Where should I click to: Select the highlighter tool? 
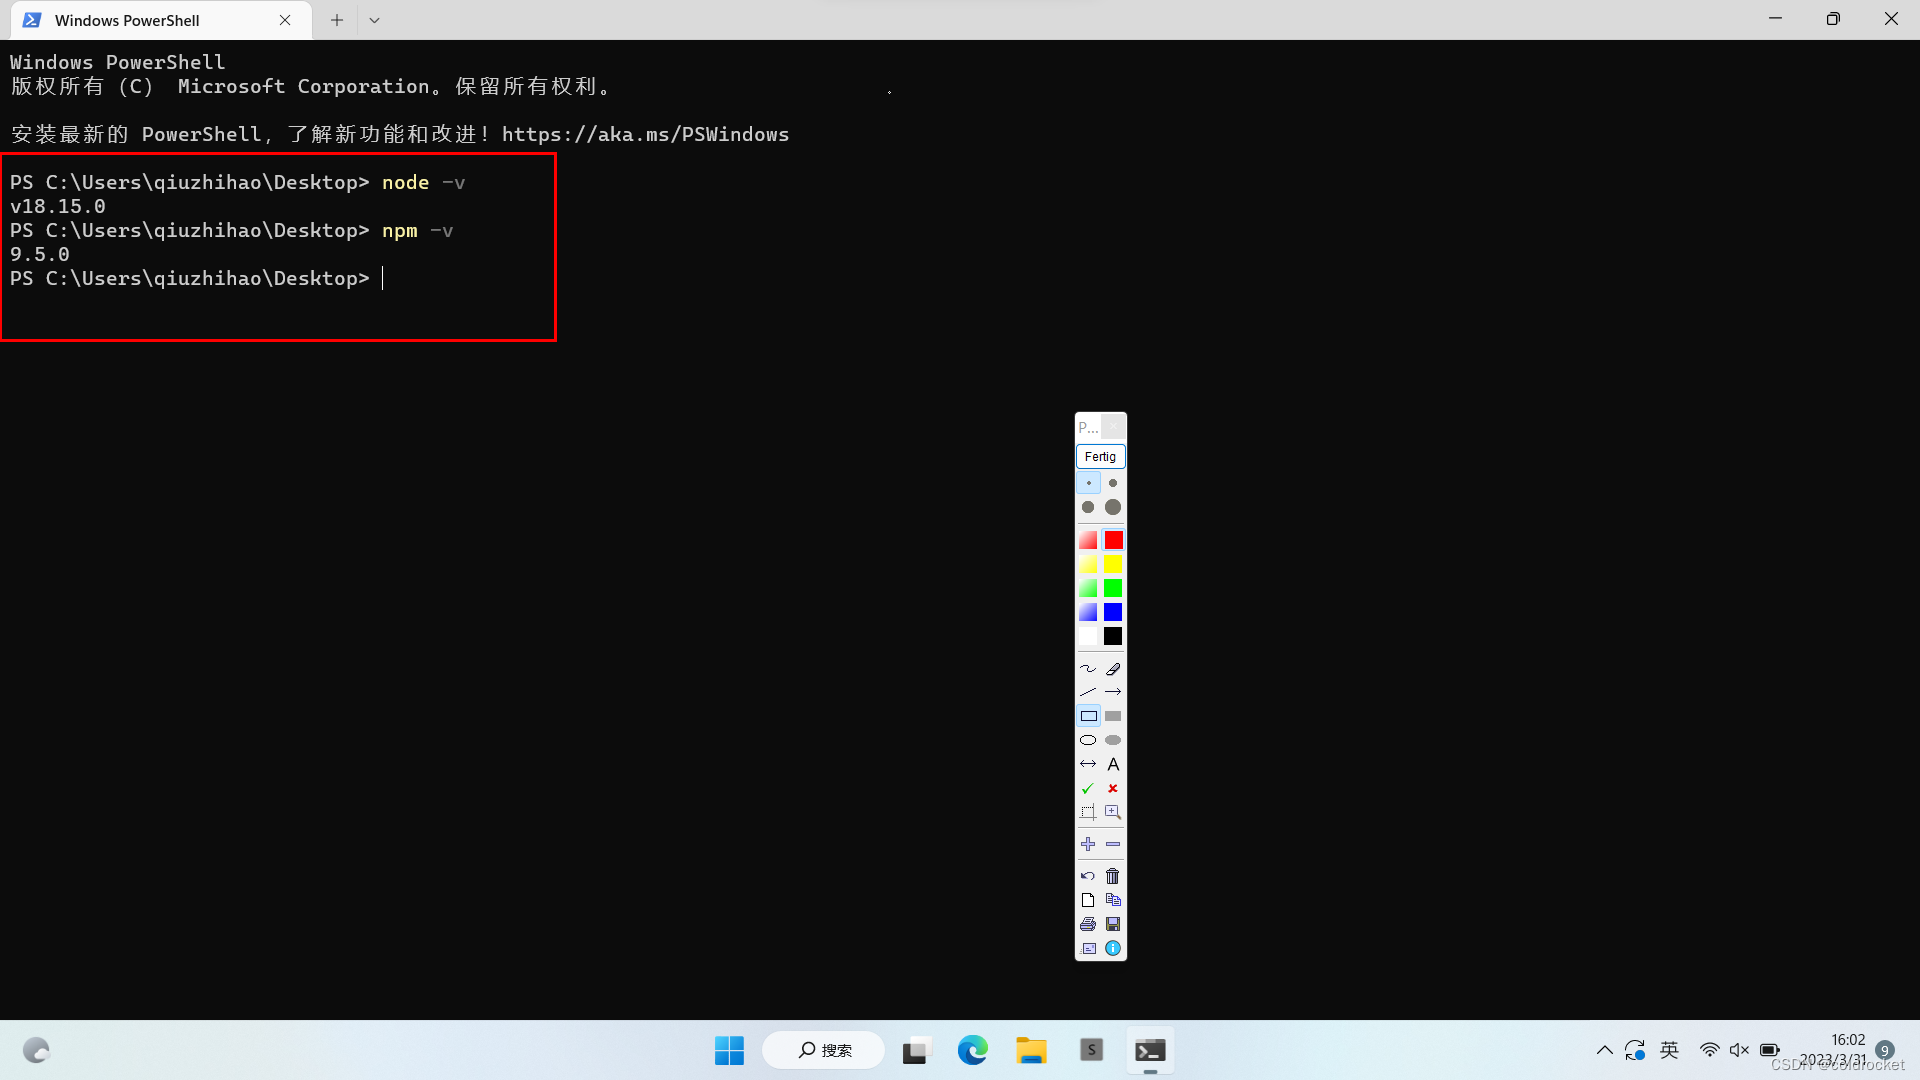(x=1113, y=668)
